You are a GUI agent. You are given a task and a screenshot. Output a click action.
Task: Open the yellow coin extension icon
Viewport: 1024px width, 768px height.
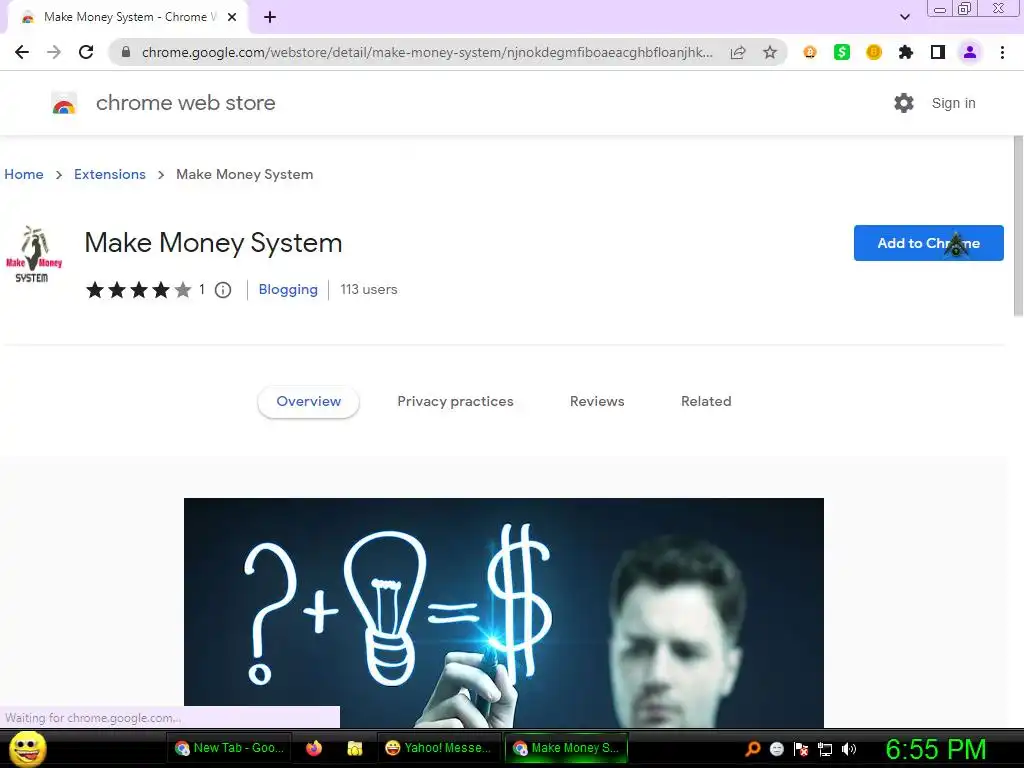tap(874, 52)
